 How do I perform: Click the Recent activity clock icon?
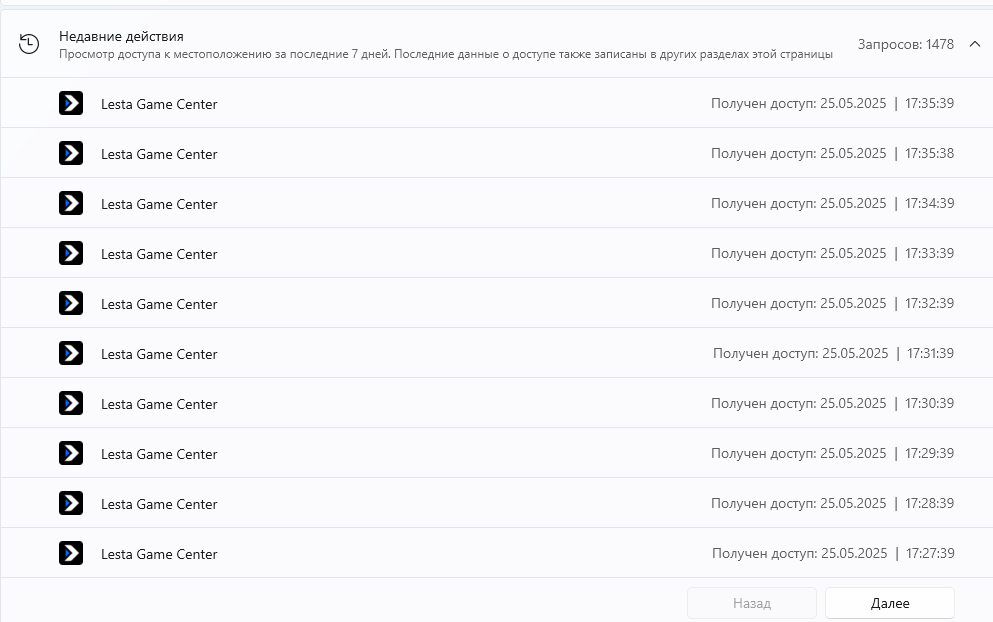[x=29, y=44]
